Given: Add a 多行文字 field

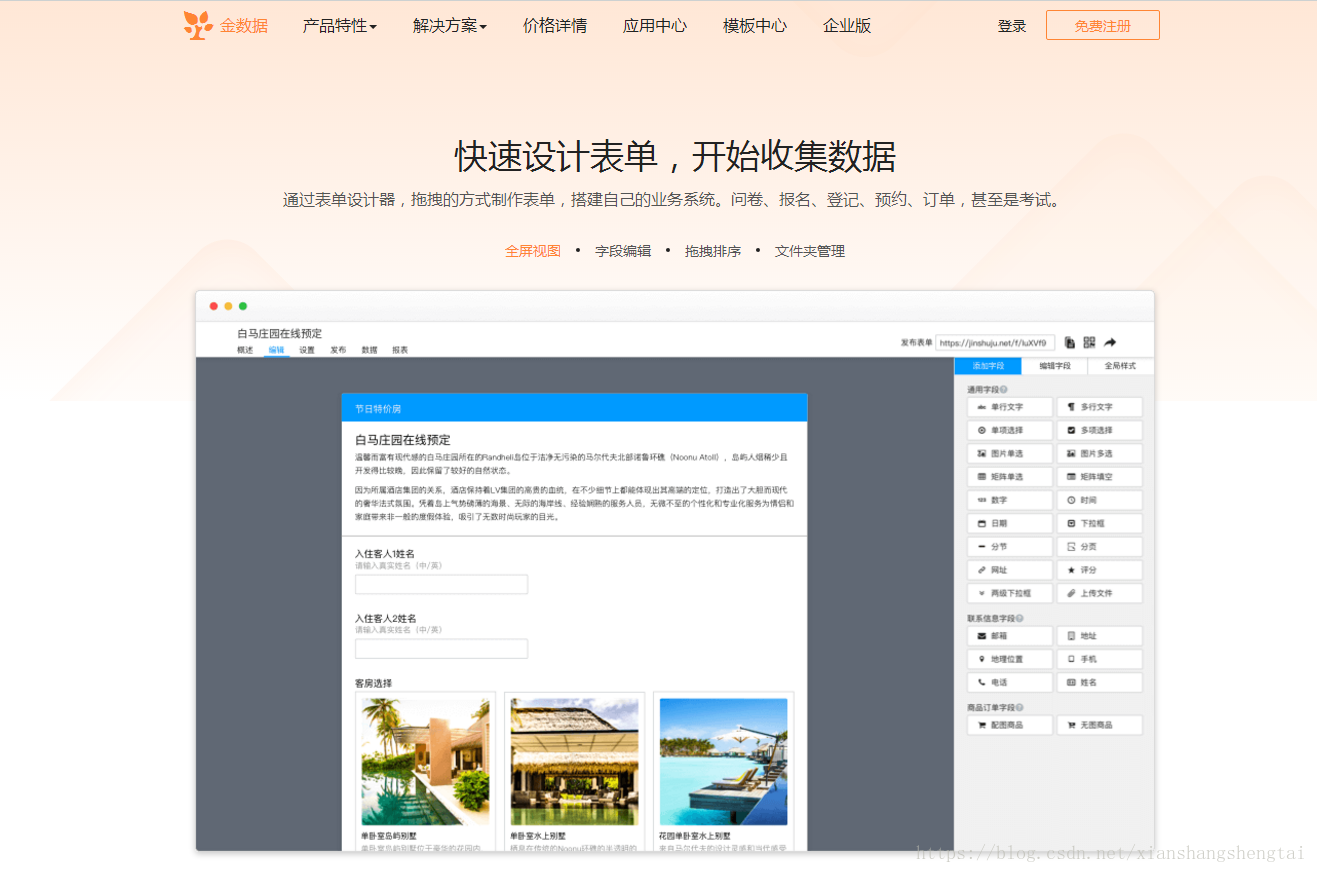Looking at the screenshot, I should 1099,407.
